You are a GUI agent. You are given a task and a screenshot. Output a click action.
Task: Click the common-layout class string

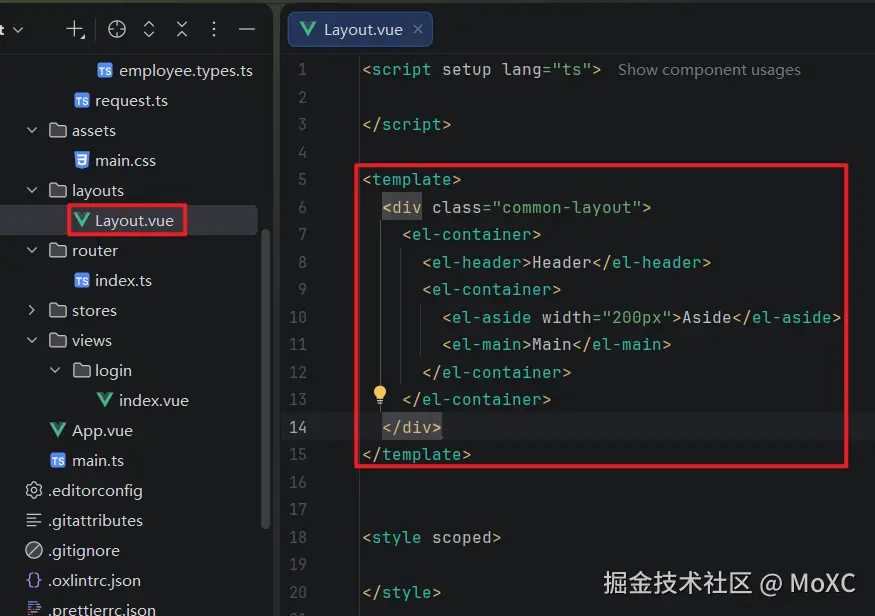(x=566, y=208)
